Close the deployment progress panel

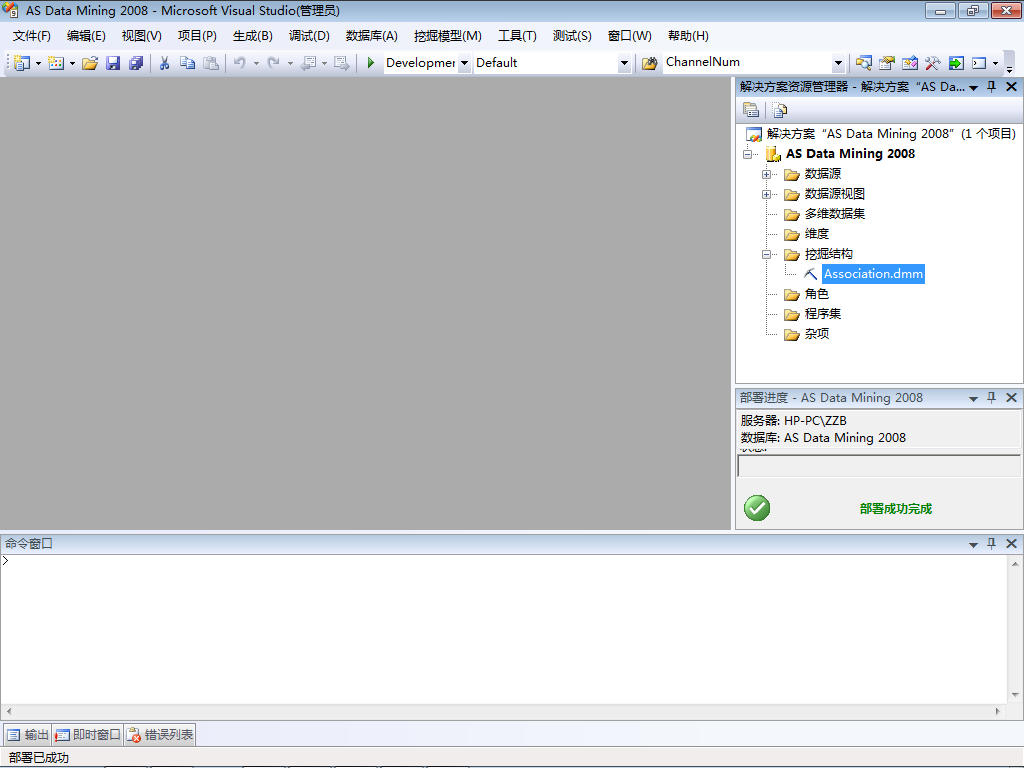pos(1012,398)
